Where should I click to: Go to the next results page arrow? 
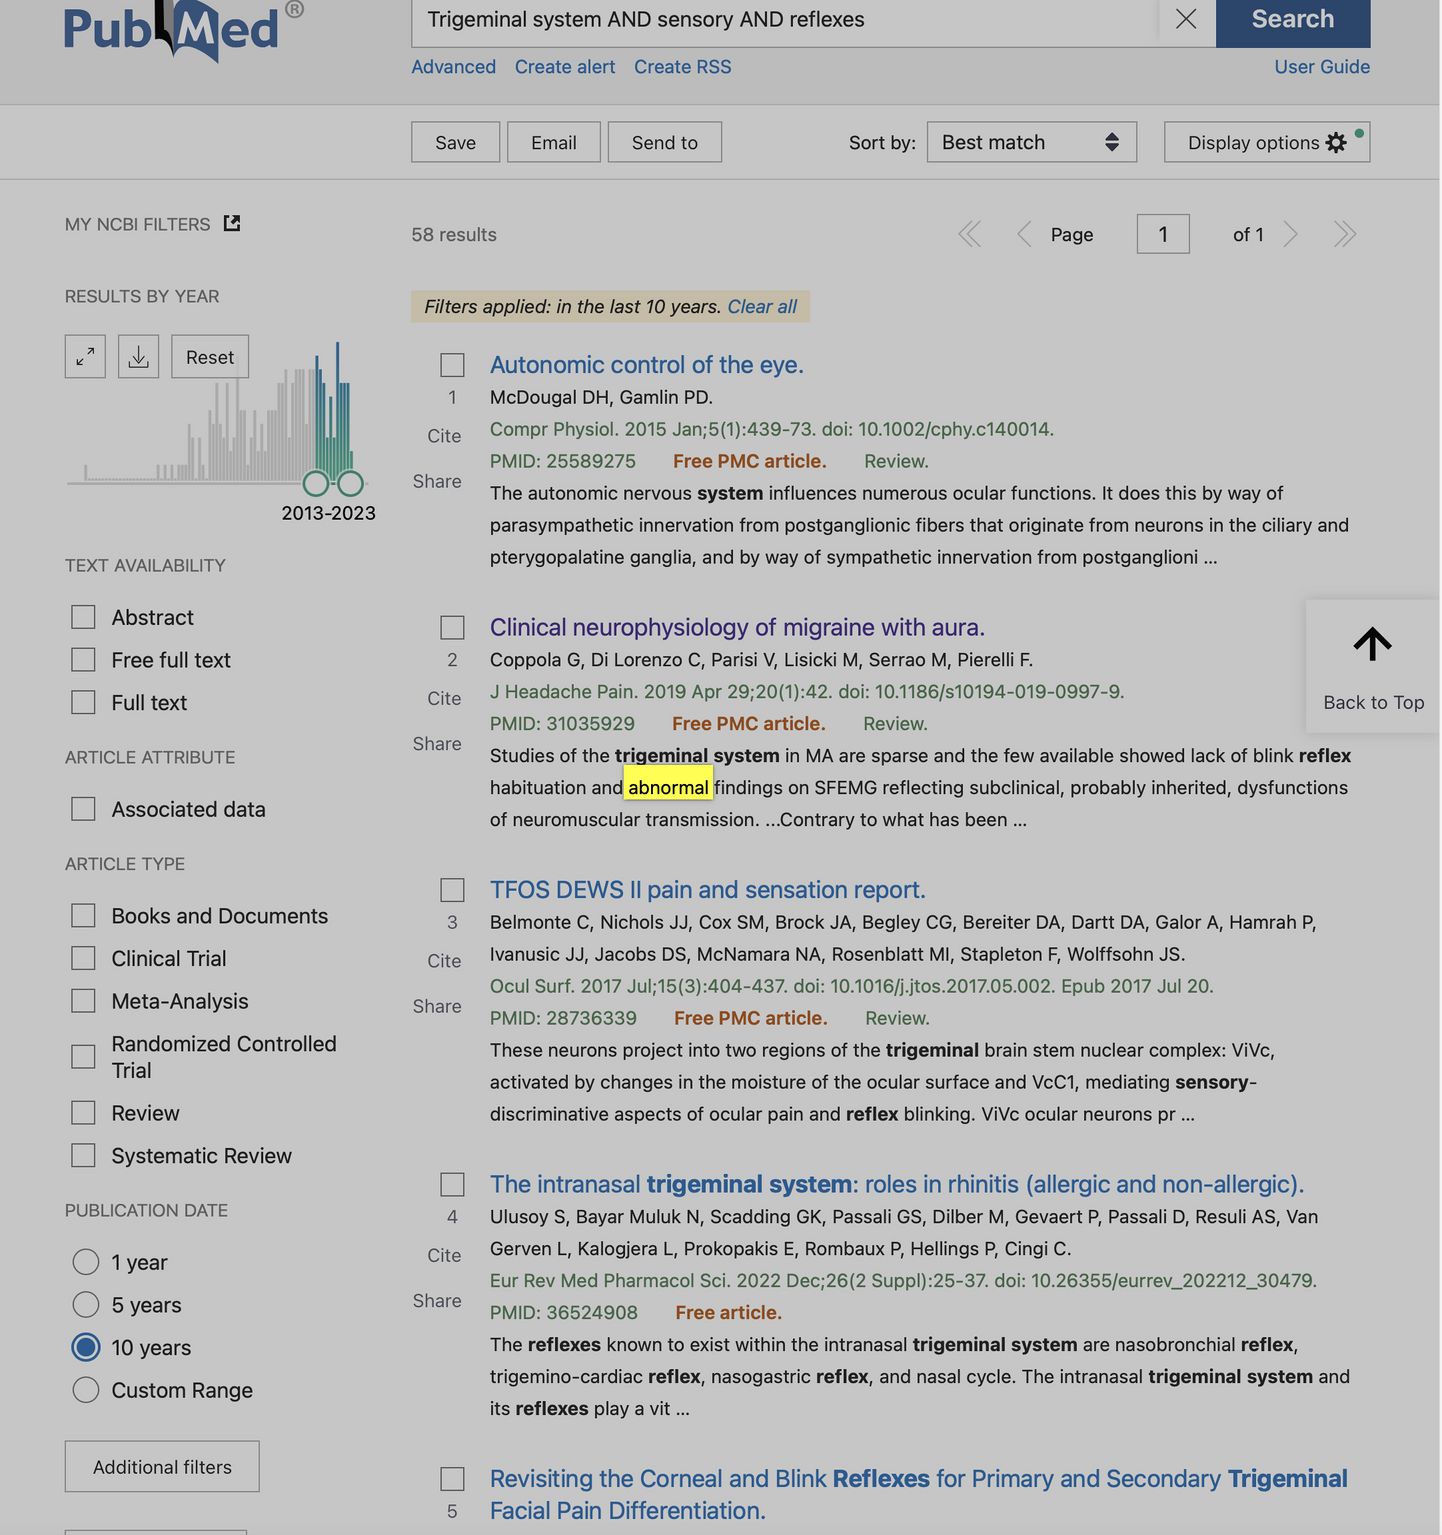point(1291,234)
